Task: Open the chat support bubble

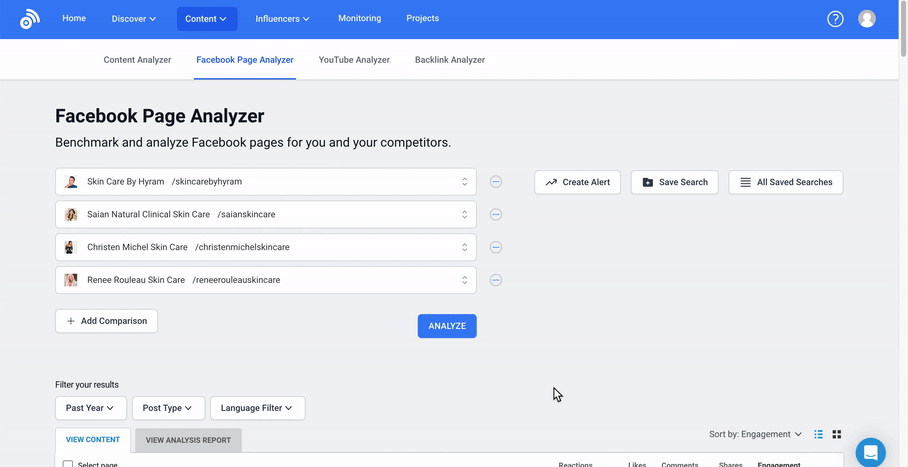Action: tap(870, 452)
